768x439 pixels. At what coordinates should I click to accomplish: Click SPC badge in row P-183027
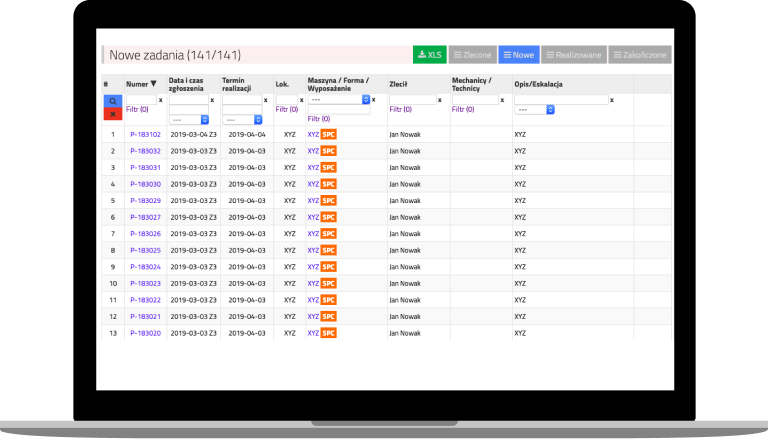[x=329, y=217]
